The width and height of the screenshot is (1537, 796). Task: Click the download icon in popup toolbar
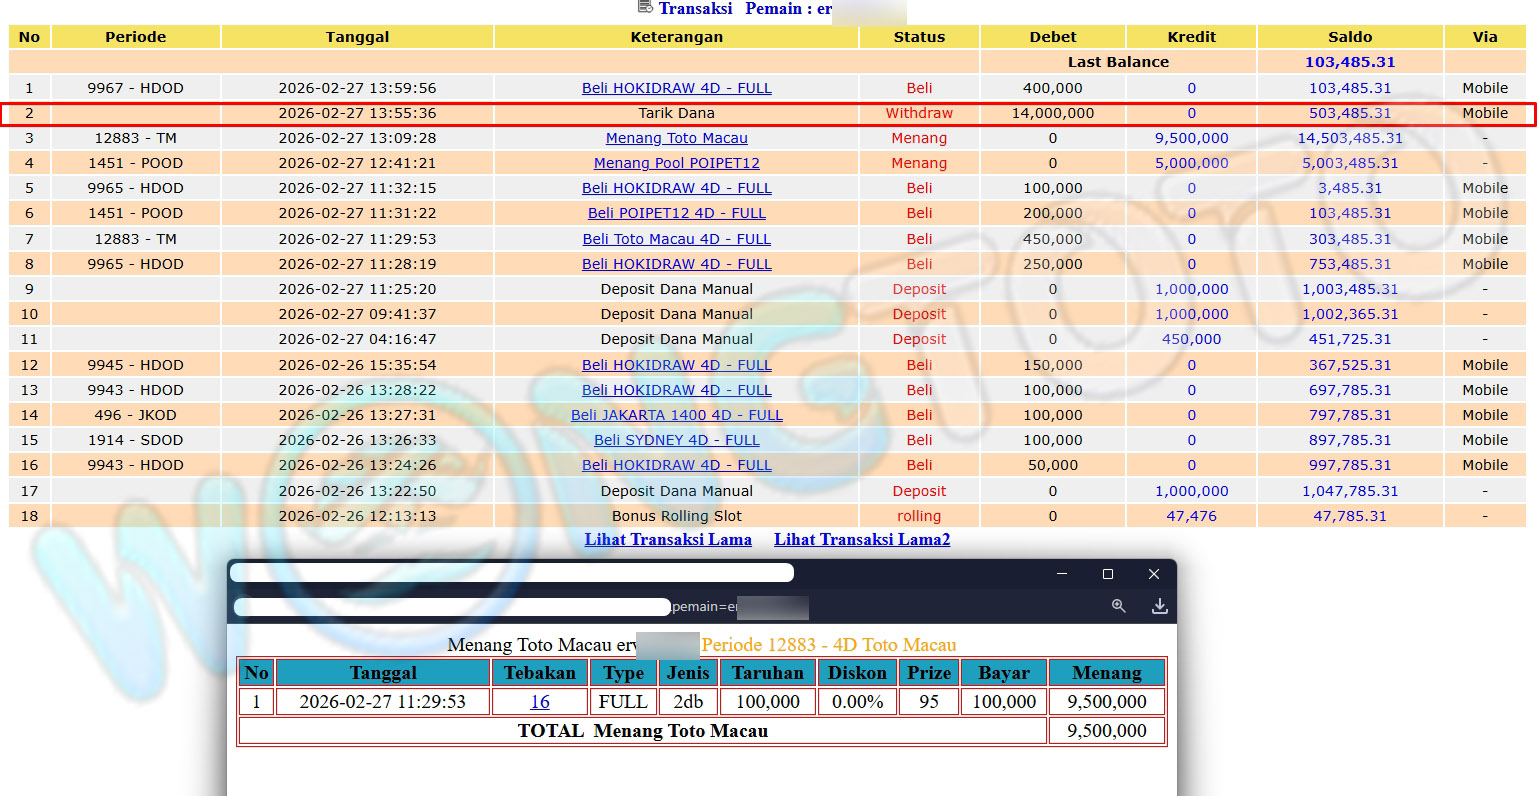(1159, 606)
